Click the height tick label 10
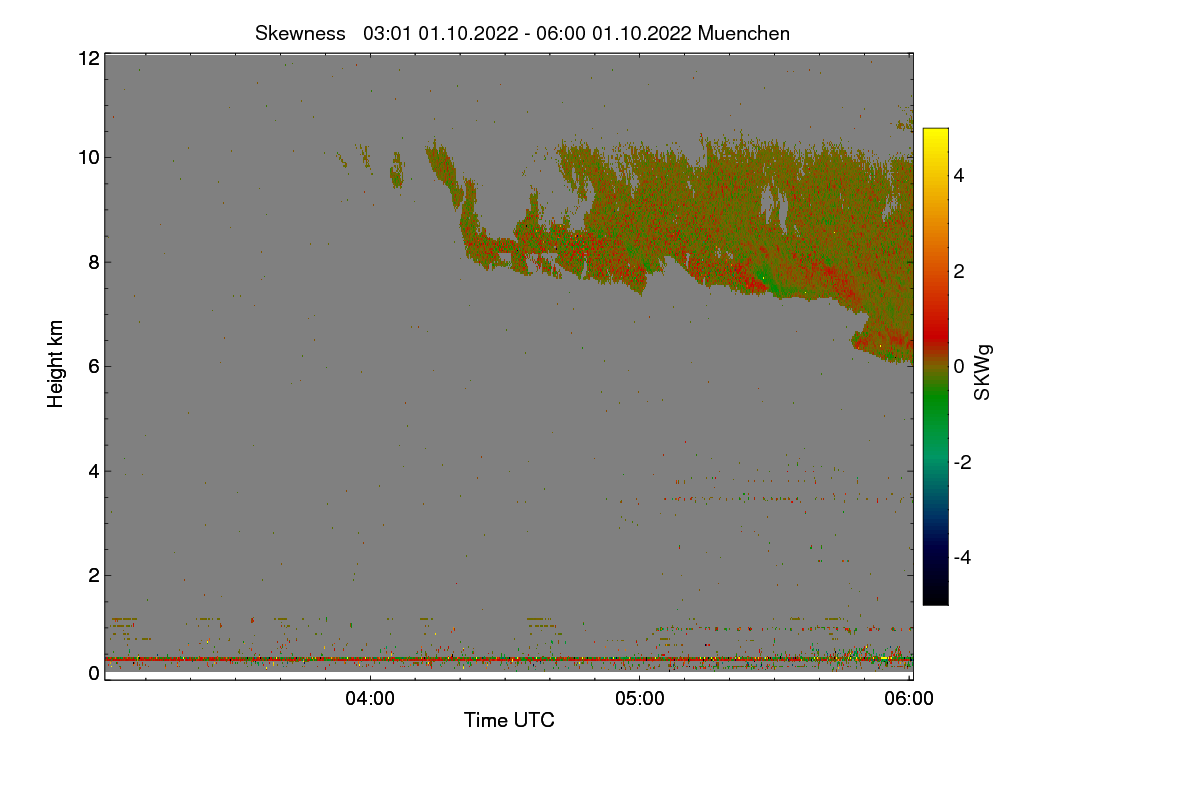Viewport: 1200px width, 800px height. (x=88, y=157)
